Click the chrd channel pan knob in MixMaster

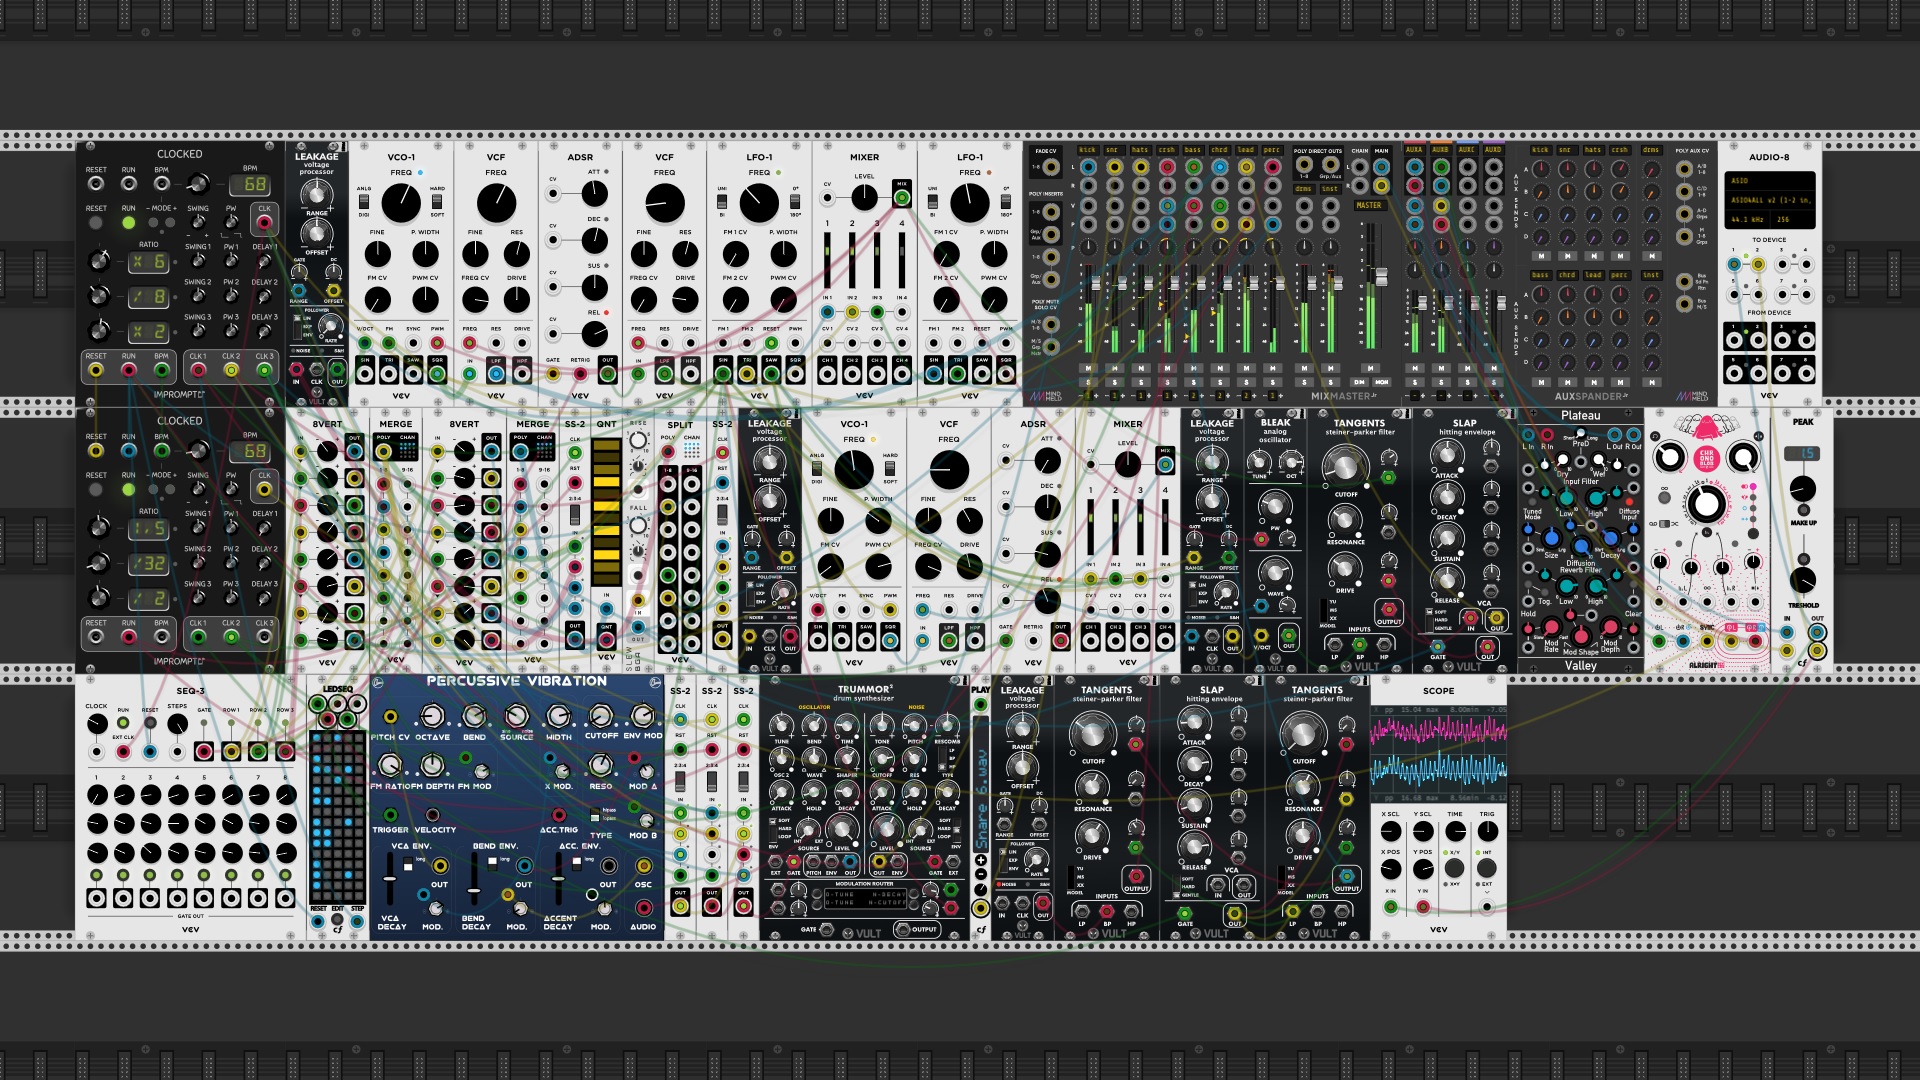click(1220, 247)
